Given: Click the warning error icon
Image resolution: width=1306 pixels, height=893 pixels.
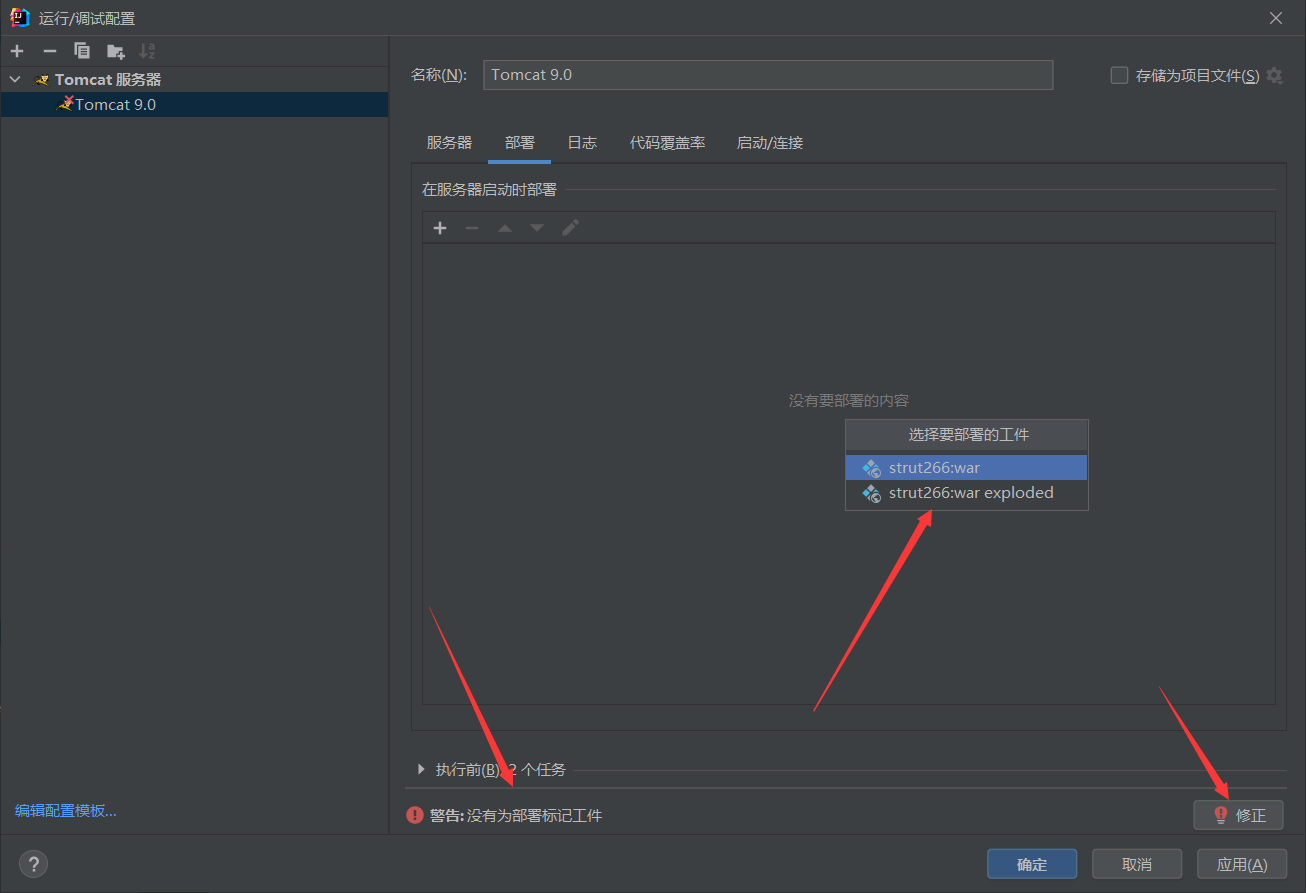Looking at the screenshot, I should tap(415, 816).
